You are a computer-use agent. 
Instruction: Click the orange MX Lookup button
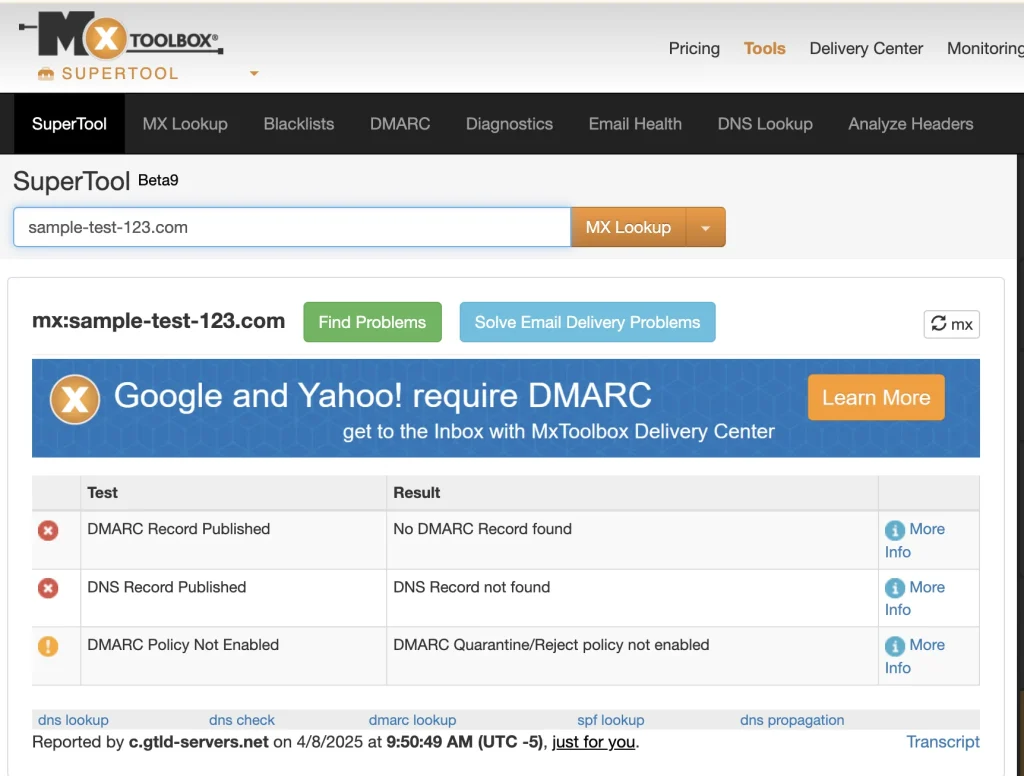pyautogui.click(x=628, y=227)
